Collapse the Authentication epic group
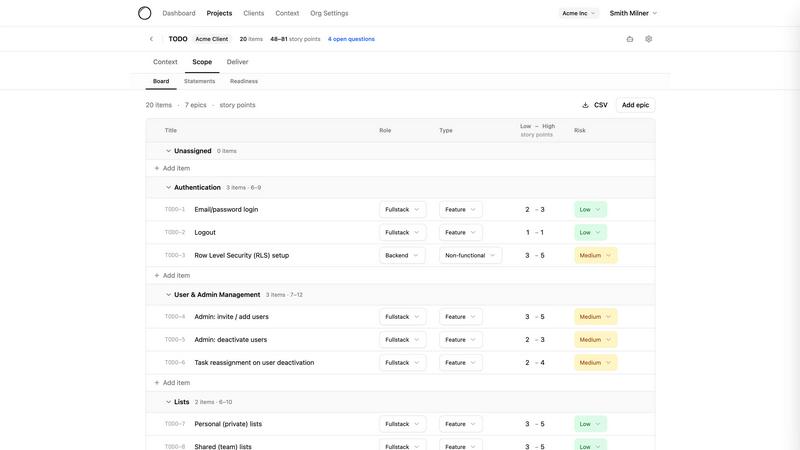The height and width of the screenshot is (450, 800). (169, 187)
